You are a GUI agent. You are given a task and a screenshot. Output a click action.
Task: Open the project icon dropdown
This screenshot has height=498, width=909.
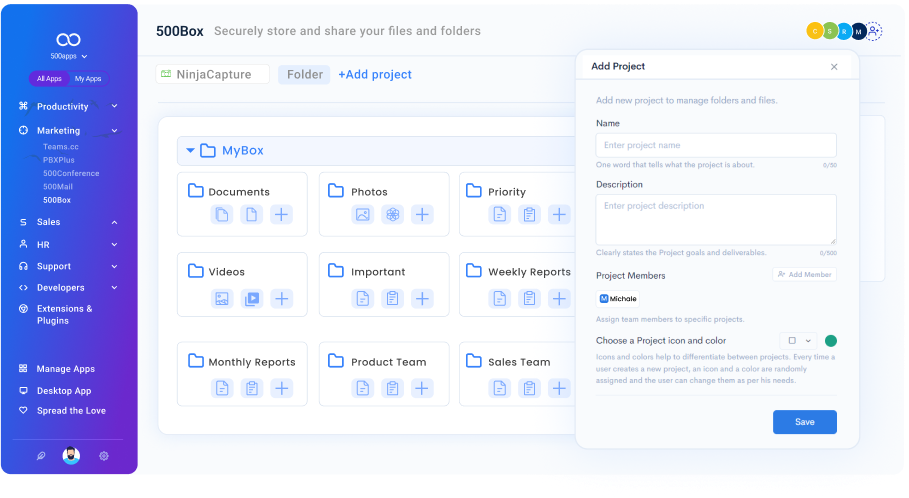click(x=798, y=341)
